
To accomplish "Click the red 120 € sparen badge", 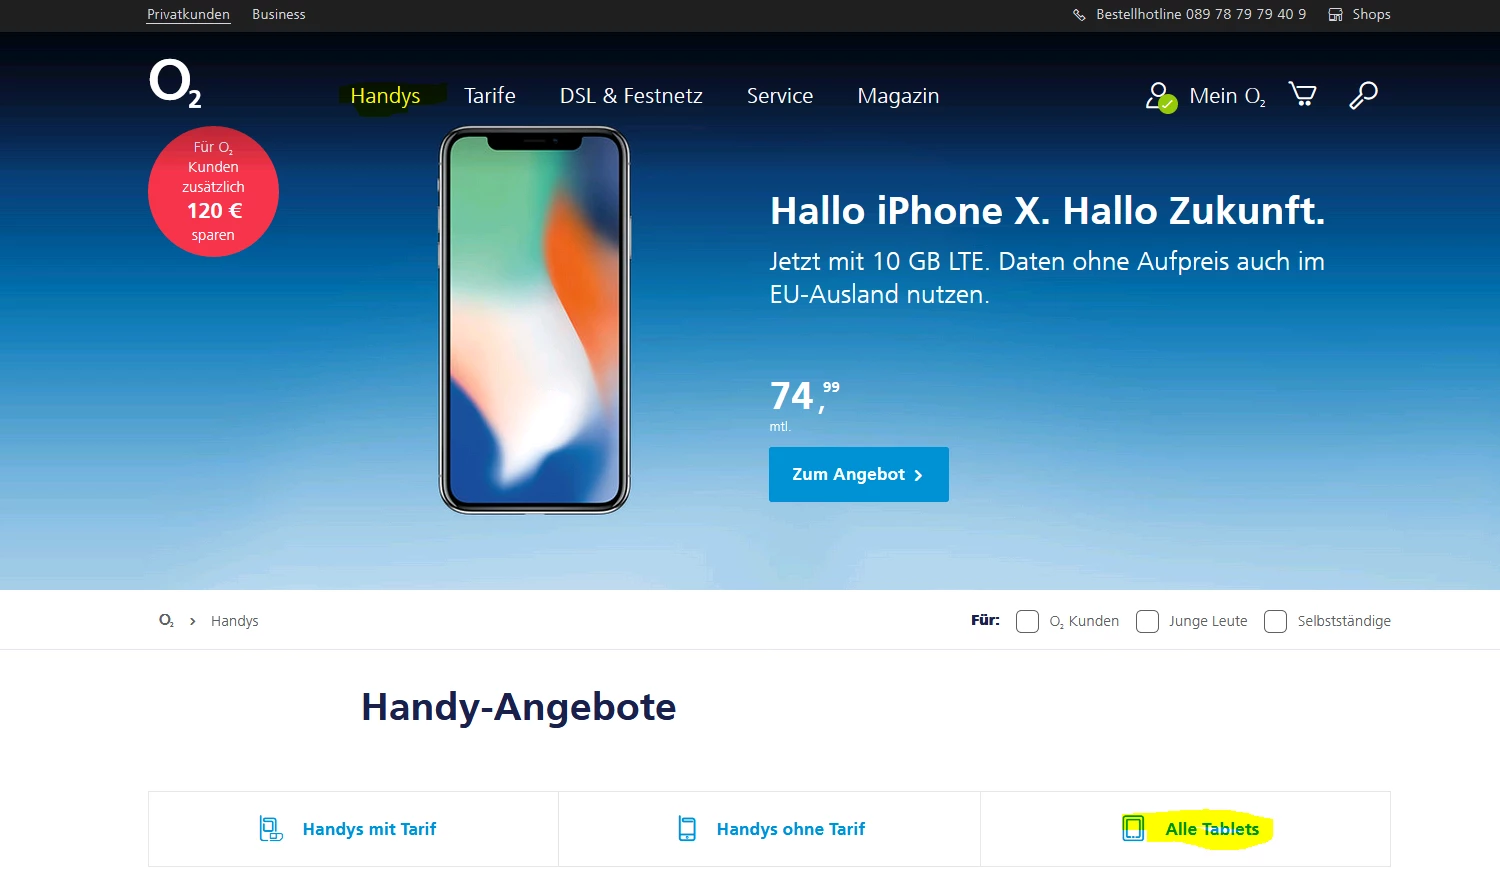I will 213,191.
